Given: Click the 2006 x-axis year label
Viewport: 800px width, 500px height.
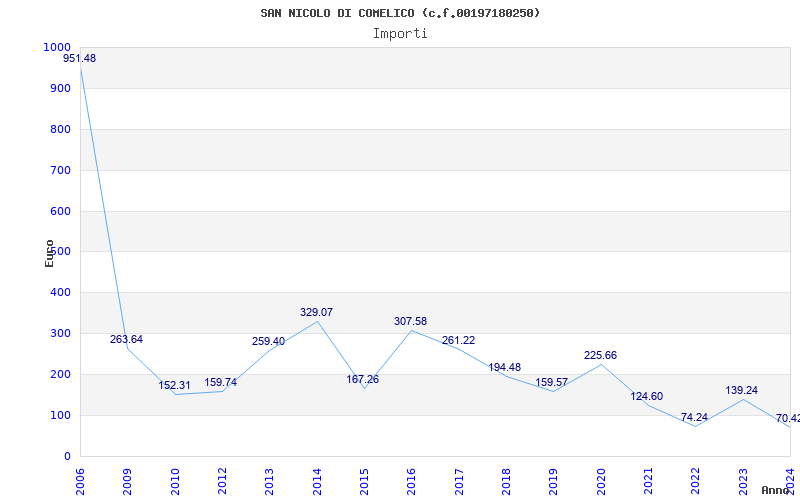Looking at the screenshot, I should (x=80, y=481).
